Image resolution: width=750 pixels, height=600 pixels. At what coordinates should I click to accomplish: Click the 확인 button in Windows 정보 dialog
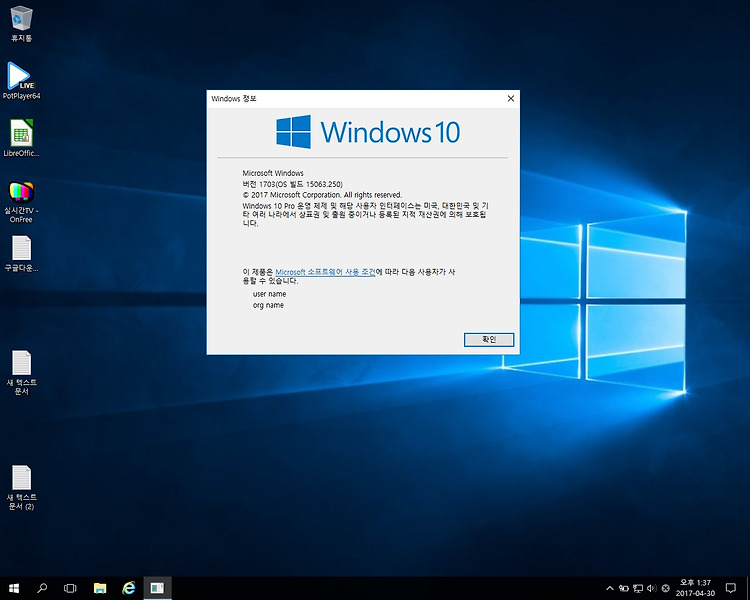coord(489,339)
